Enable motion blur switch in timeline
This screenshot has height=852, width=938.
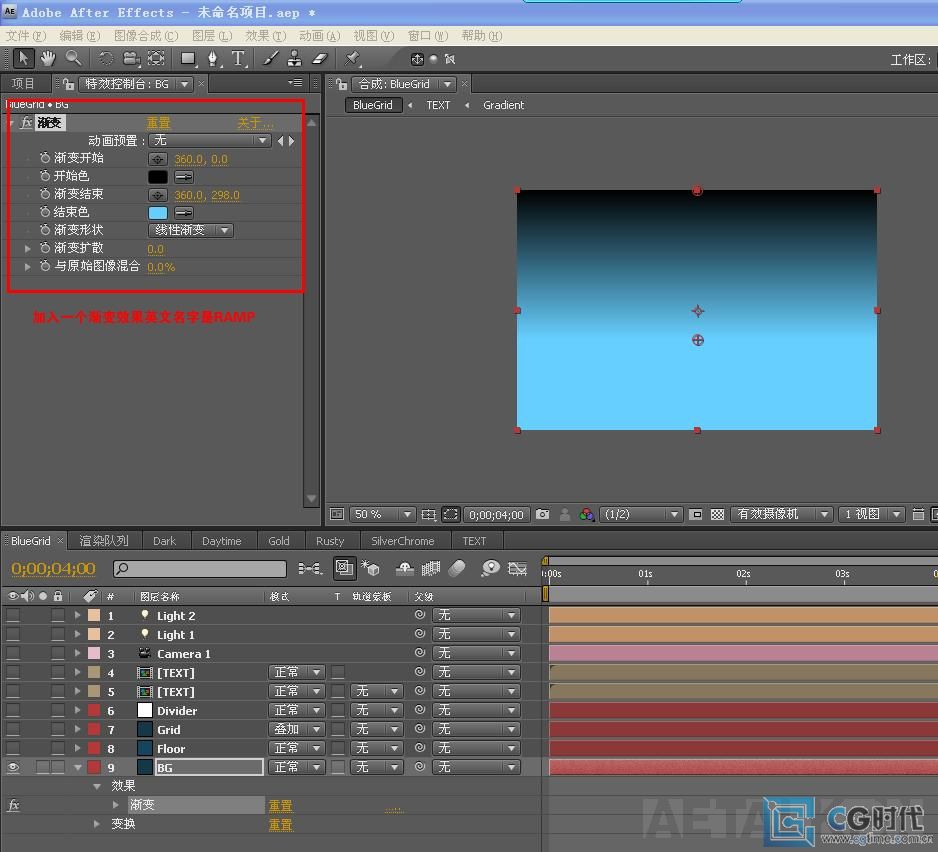click(x=457, y=568)
